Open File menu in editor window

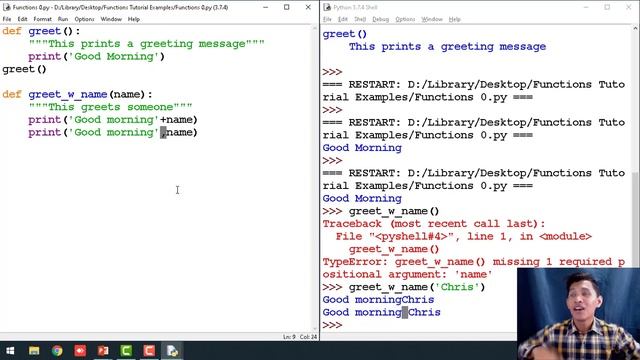pyautogui.click(x=7, y=19)
